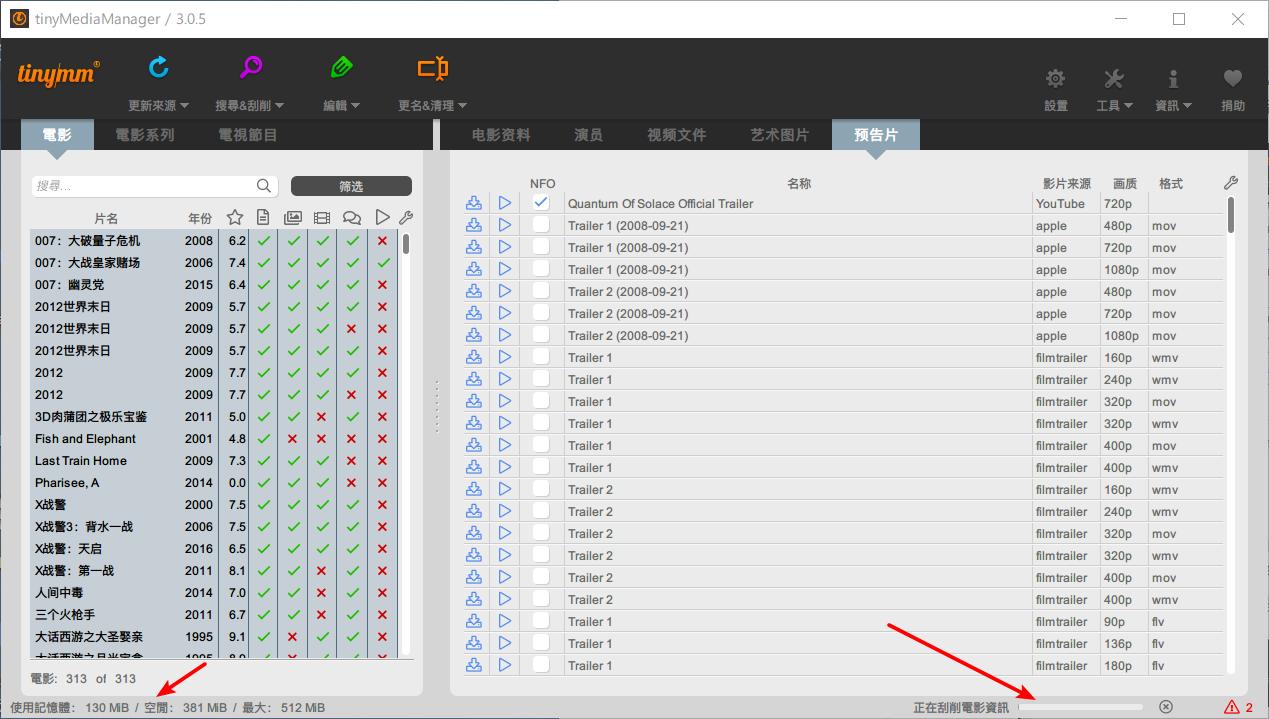Image resolution: width=1269 pixels, height=719 pixels.
Task: Open the 艺术图片 tab
Action: click(780, 135)
